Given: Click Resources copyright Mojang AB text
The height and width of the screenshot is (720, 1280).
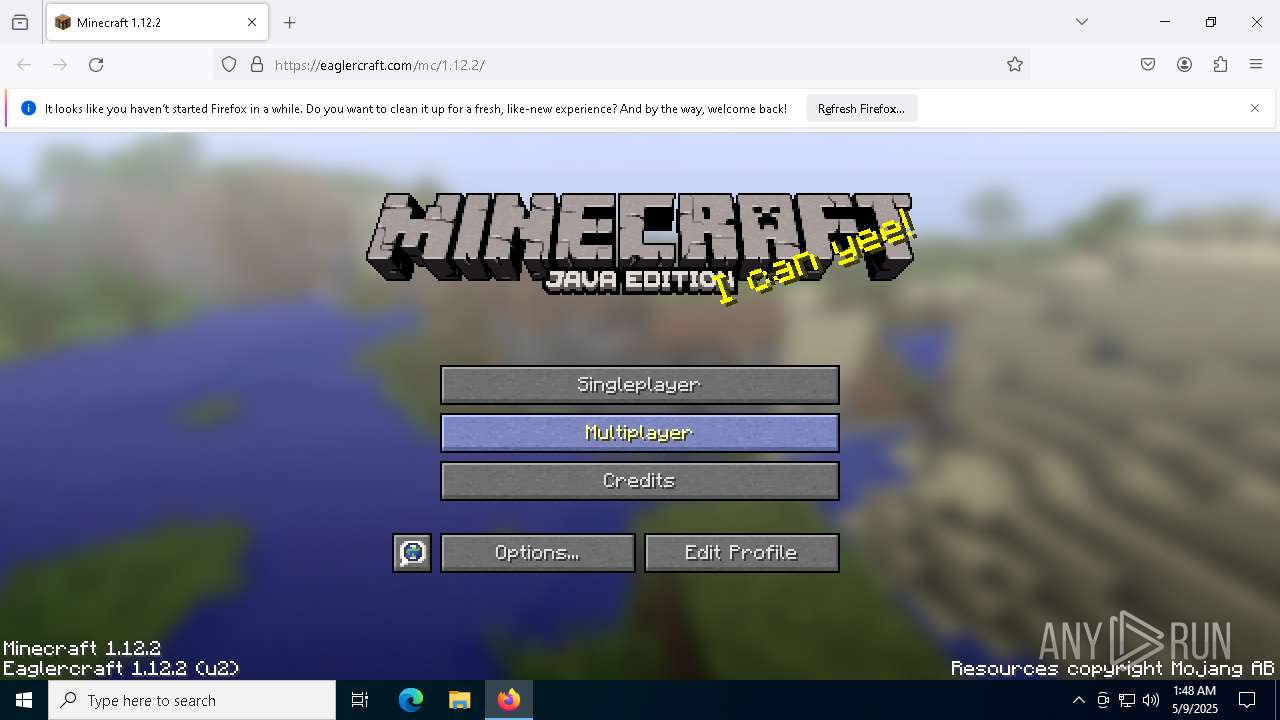Looking at the screenshot, I should click(1112, 668).
